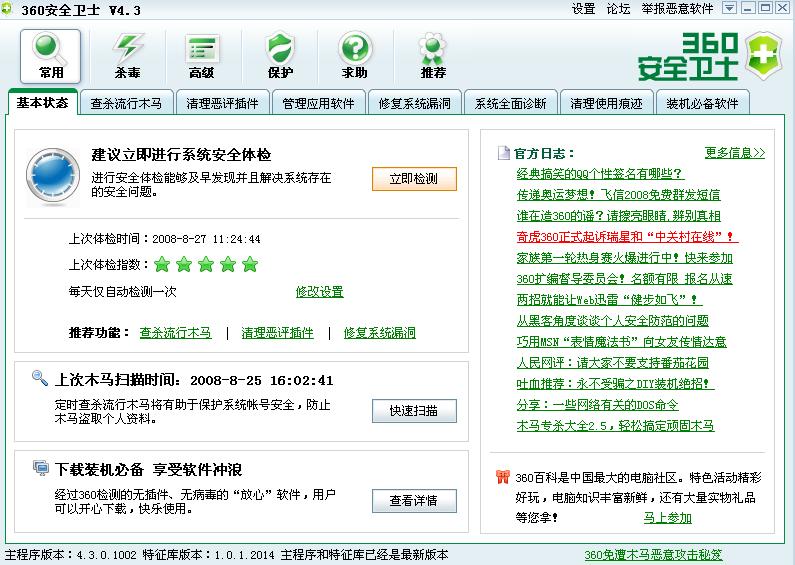The width and height of the screenshot is (795, 565).
Task: Open the news link 吐血推荐:永不受骗之DIY装机绝招
Action: [x=616, y=383]
